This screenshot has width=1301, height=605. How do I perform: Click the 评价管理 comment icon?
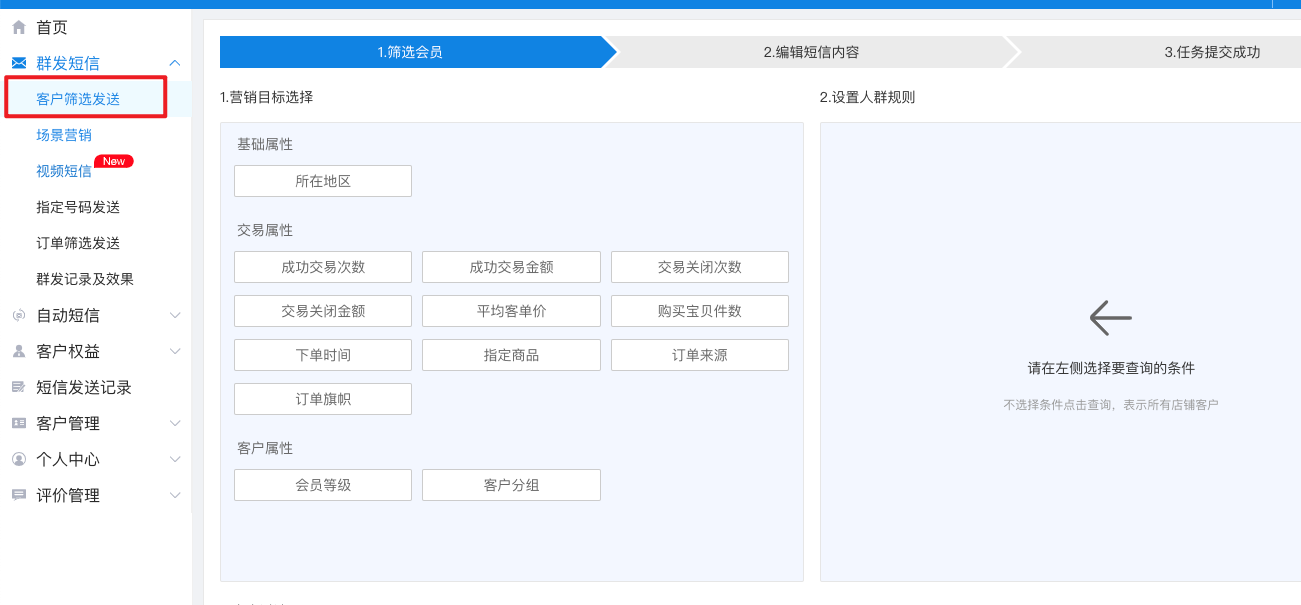19,496
